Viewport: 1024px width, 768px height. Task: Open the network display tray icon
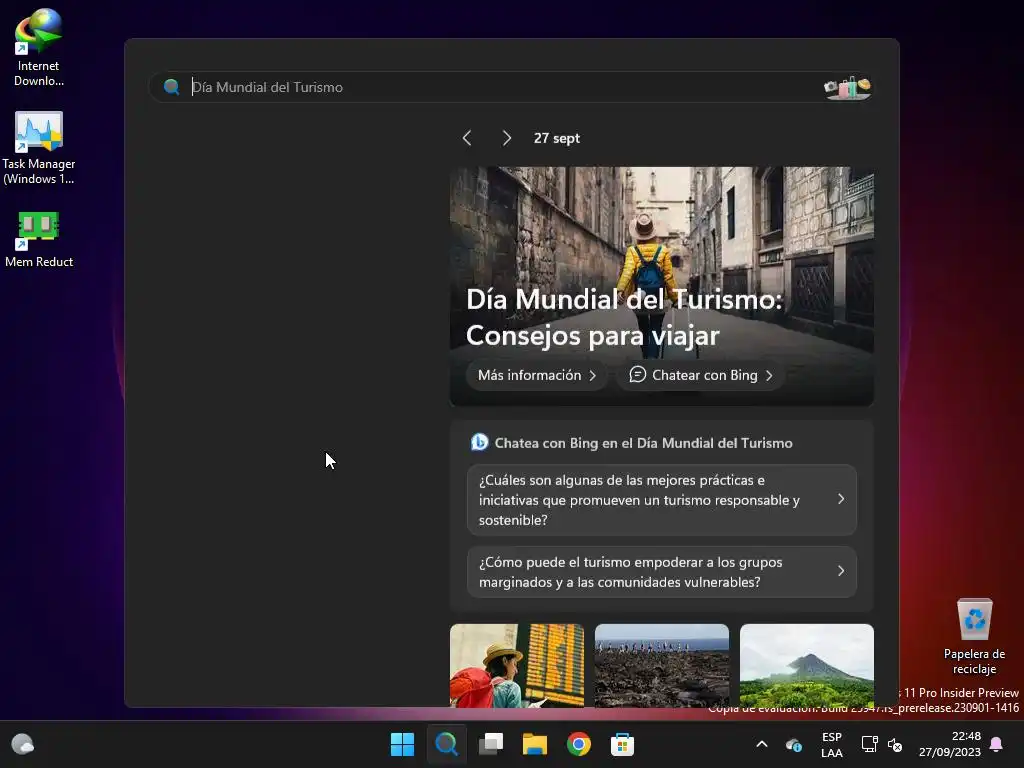pos(869,744)
